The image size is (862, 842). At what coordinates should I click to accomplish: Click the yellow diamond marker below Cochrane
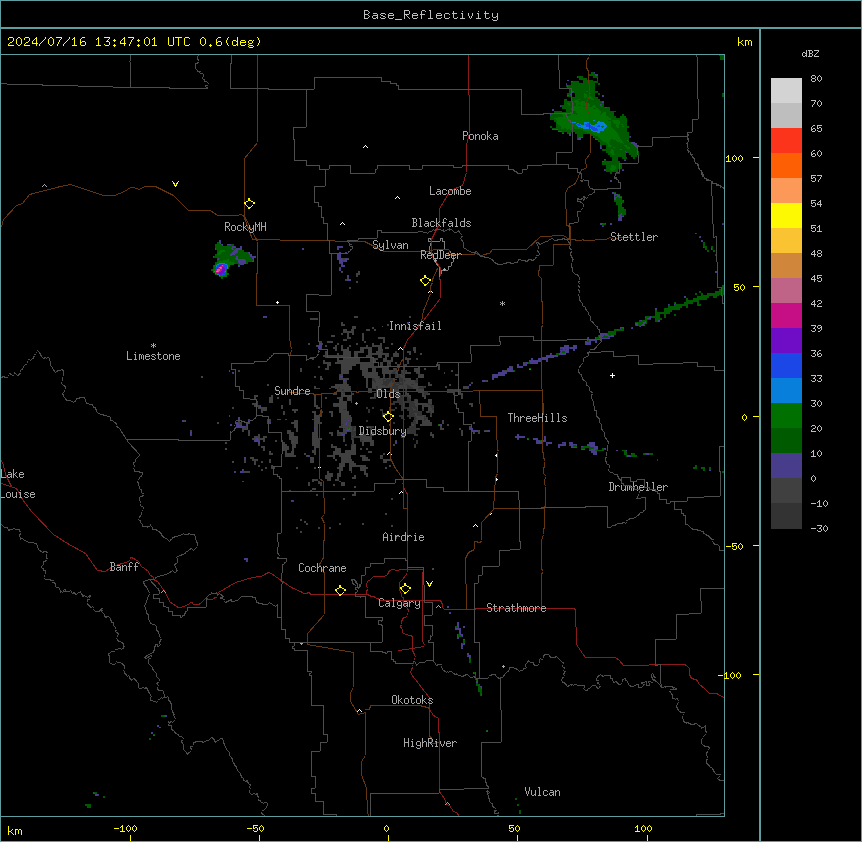(x=340, y=590)
